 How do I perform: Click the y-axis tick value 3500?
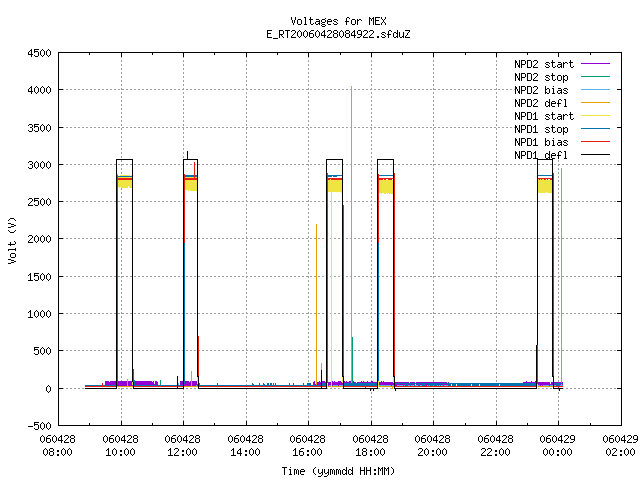[x=39, y=128]
